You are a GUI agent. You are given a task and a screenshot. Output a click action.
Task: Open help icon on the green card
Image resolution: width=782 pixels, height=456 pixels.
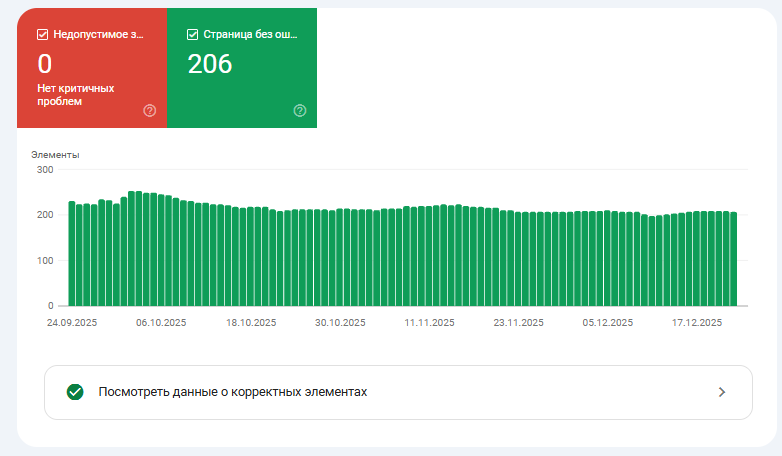click(x=299, y=110)
